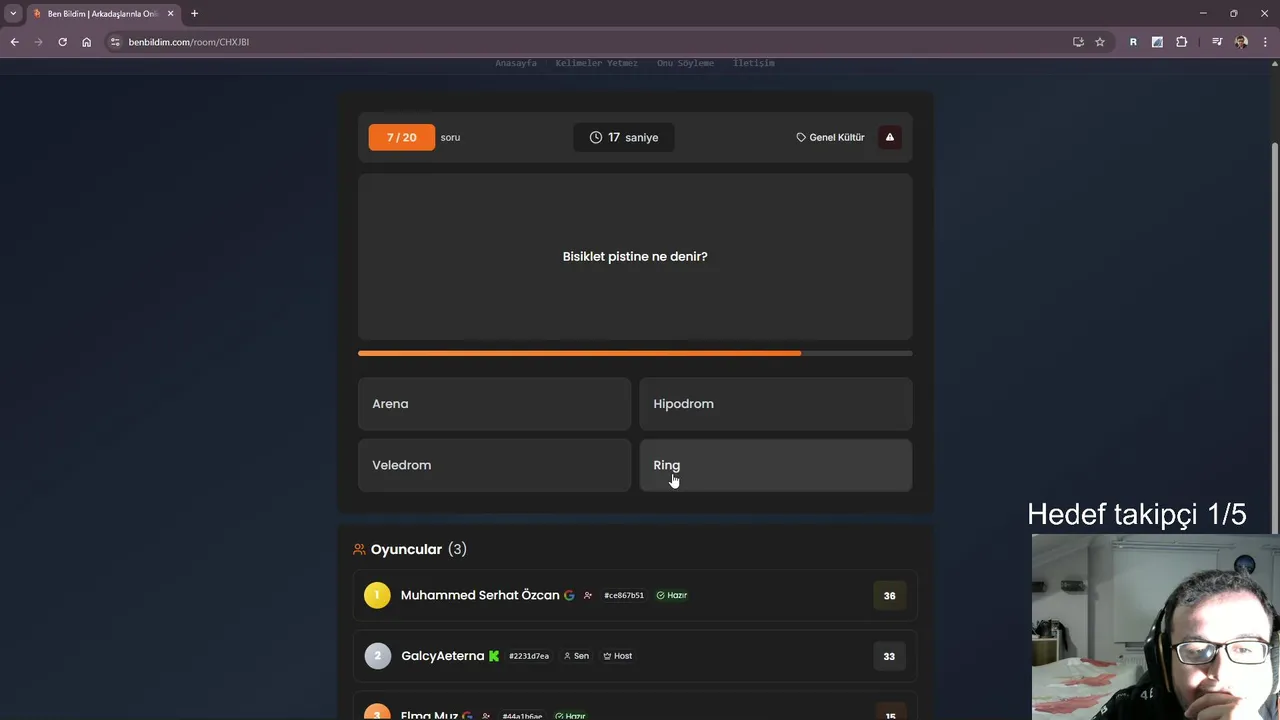This screenshot has width=1280, height=720.
Task: Click the webcam overlay video
Action: pos(1156,627)
